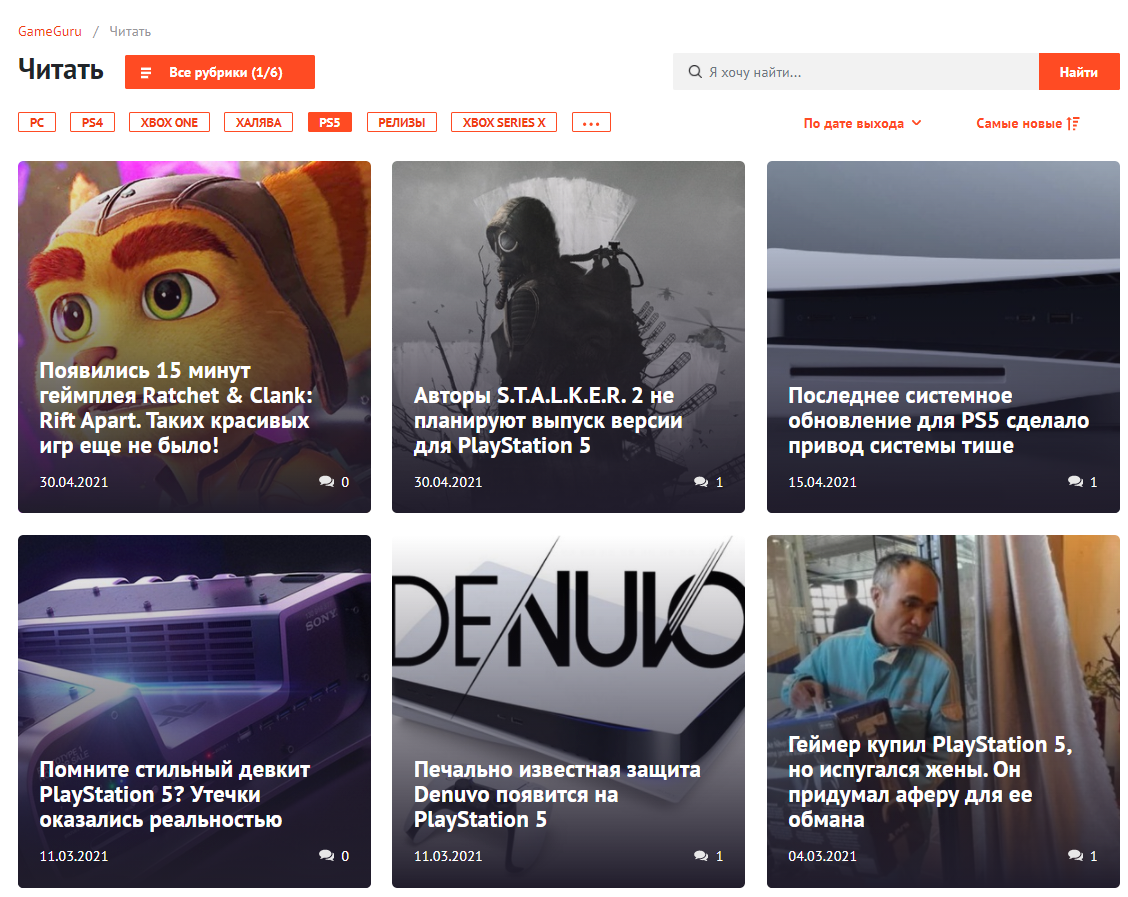
Task: Click the Читать breadcrumb item
Action: tap(130, 31)
